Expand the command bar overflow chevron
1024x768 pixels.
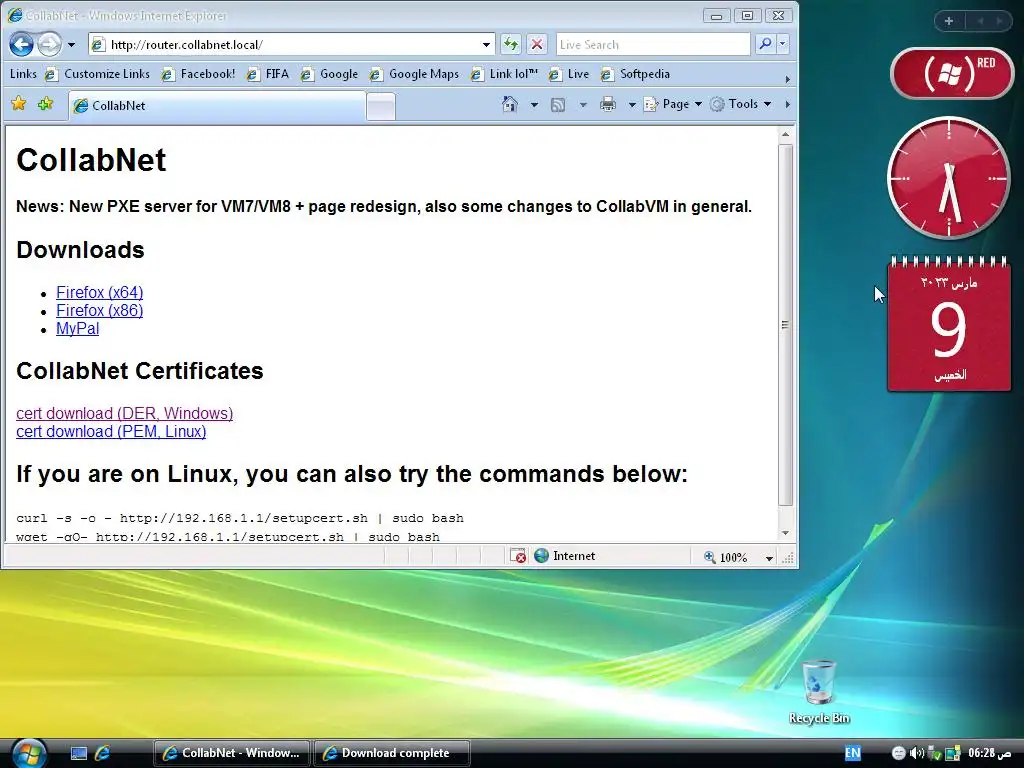(x=788, y=104)
